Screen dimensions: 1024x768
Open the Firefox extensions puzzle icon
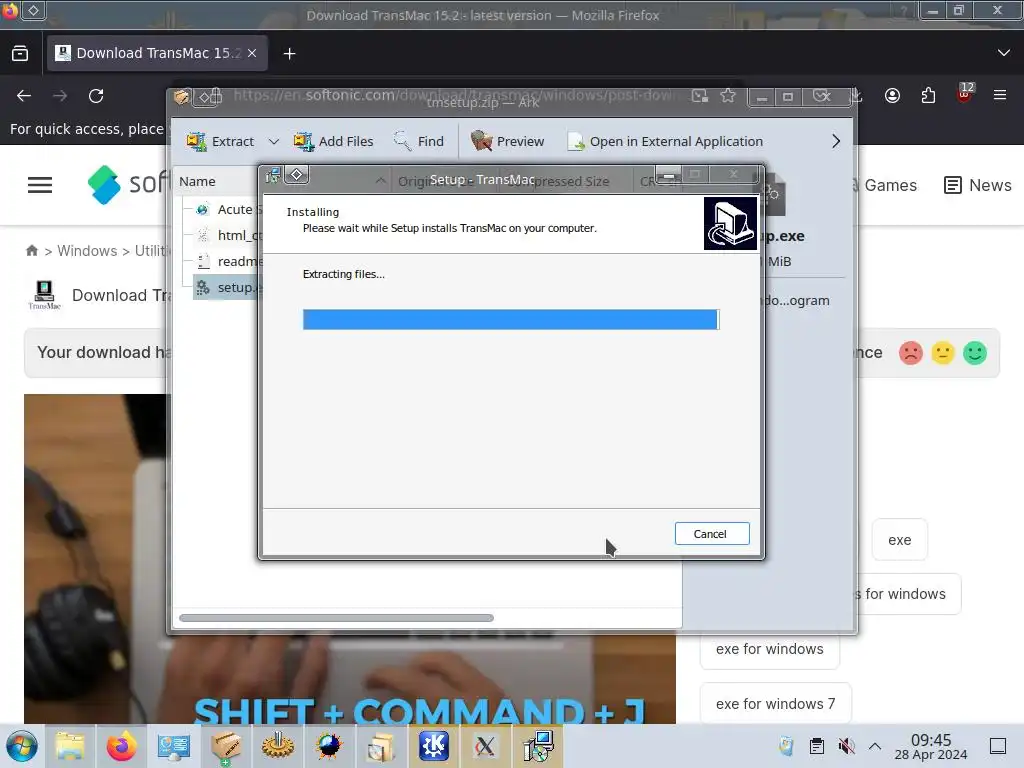click(x=928, y=96)
